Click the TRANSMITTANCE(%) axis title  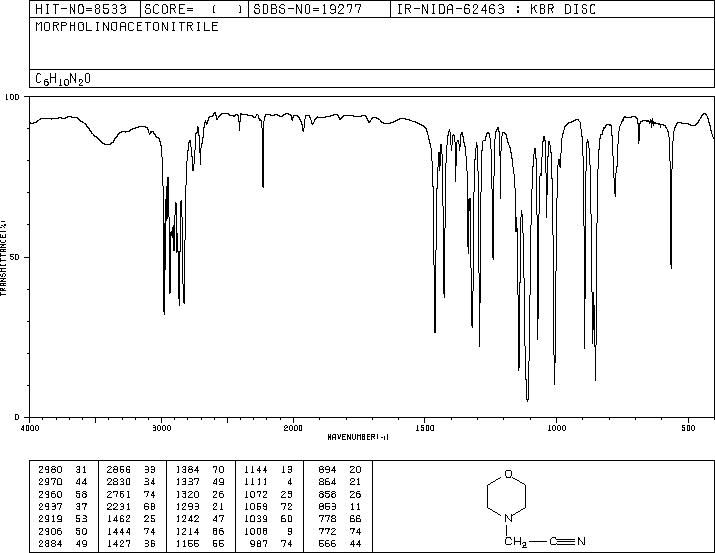4,258
